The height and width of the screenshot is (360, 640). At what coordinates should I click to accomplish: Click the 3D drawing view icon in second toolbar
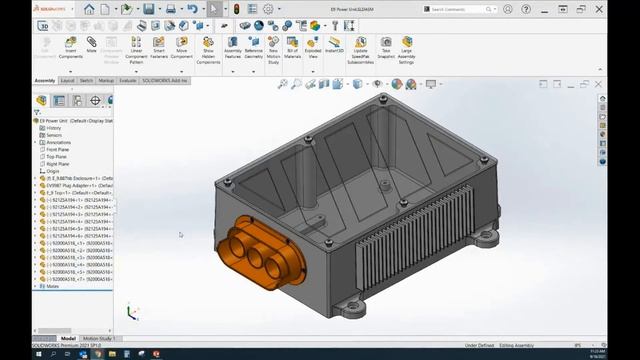pyautogui.click(x=43, y=26)
